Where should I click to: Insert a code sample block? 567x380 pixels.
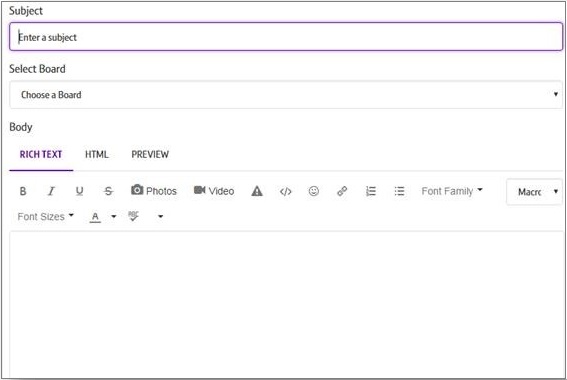[x=285, y=191]
